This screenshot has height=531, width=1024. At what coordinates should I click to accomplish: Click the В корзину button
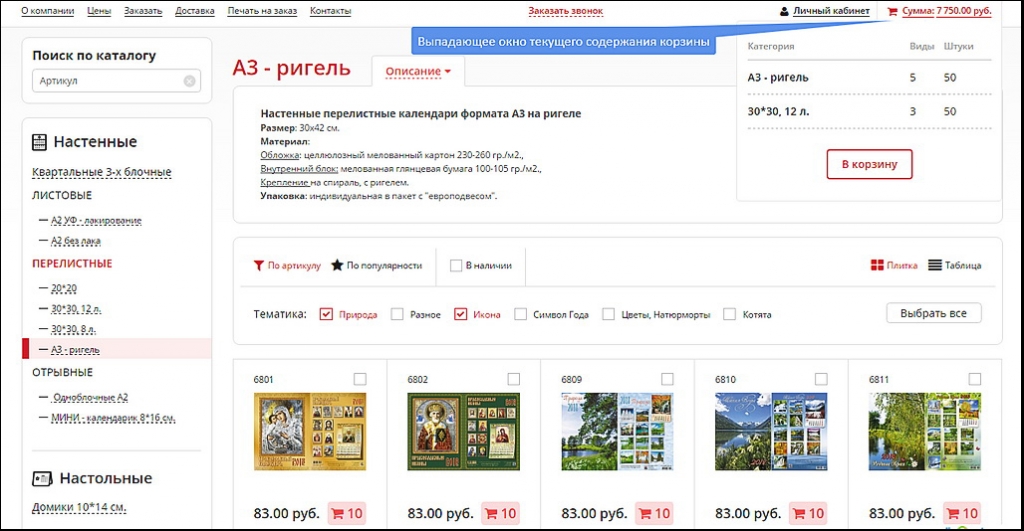coord(869,164)
